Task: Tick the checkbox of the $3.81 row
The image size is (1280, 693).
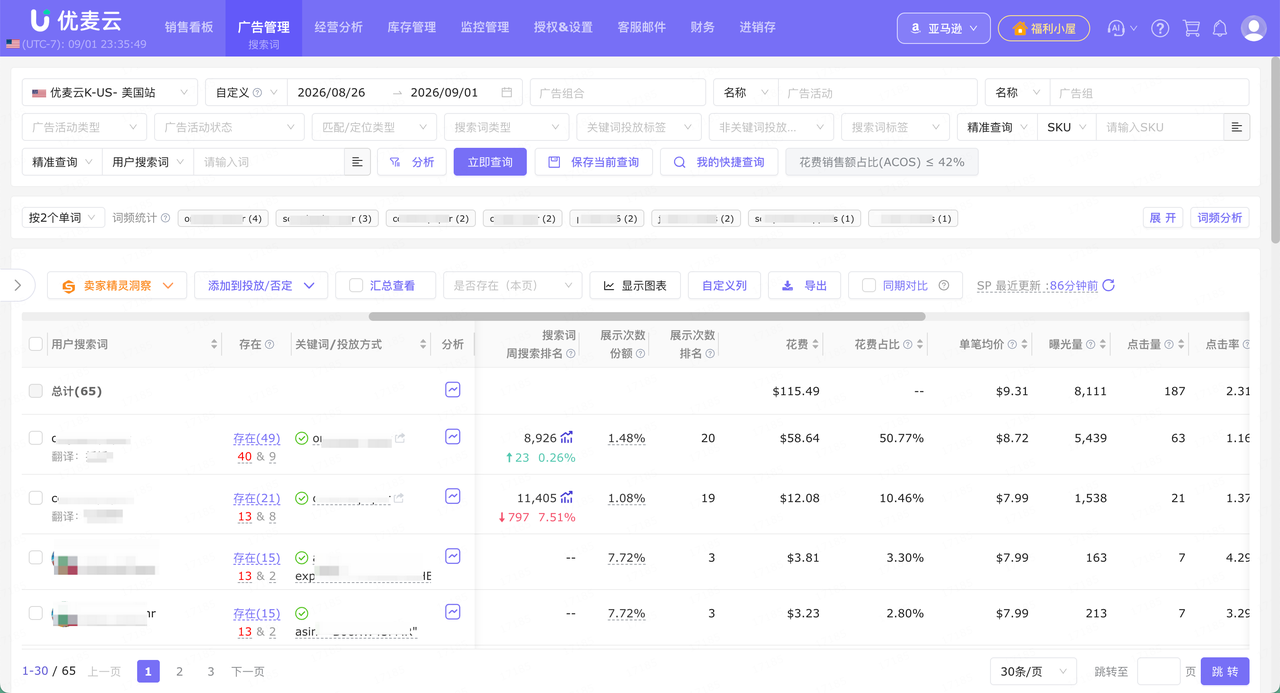Action: pyautogui.click(x=36, y=557)
